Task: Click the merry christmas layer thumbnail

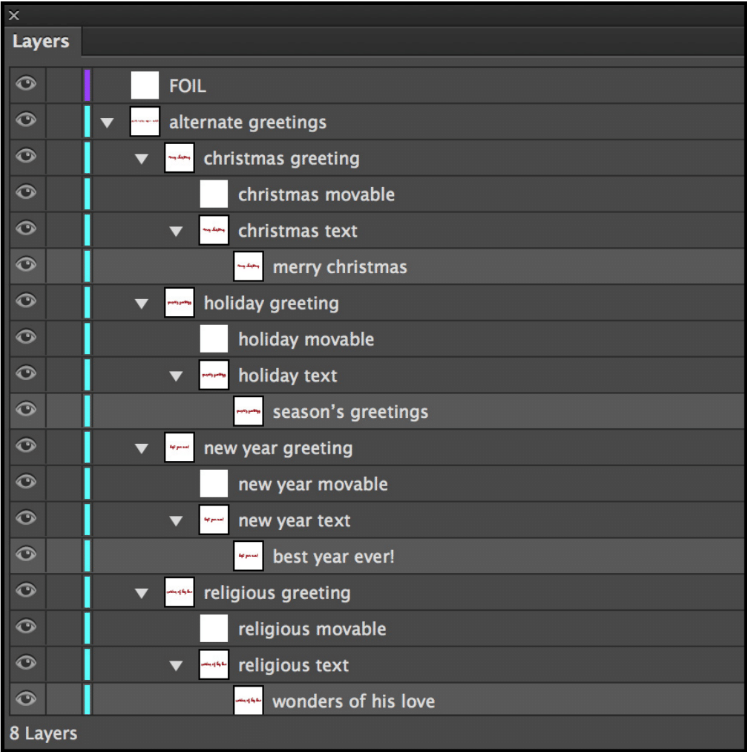Action: click(248, 267)
